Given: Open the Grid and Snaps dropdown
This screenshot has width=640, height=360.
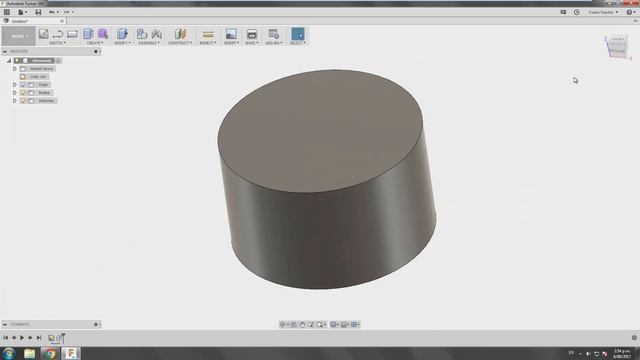Looking at the screenshot, I should (x=345, y=324).
